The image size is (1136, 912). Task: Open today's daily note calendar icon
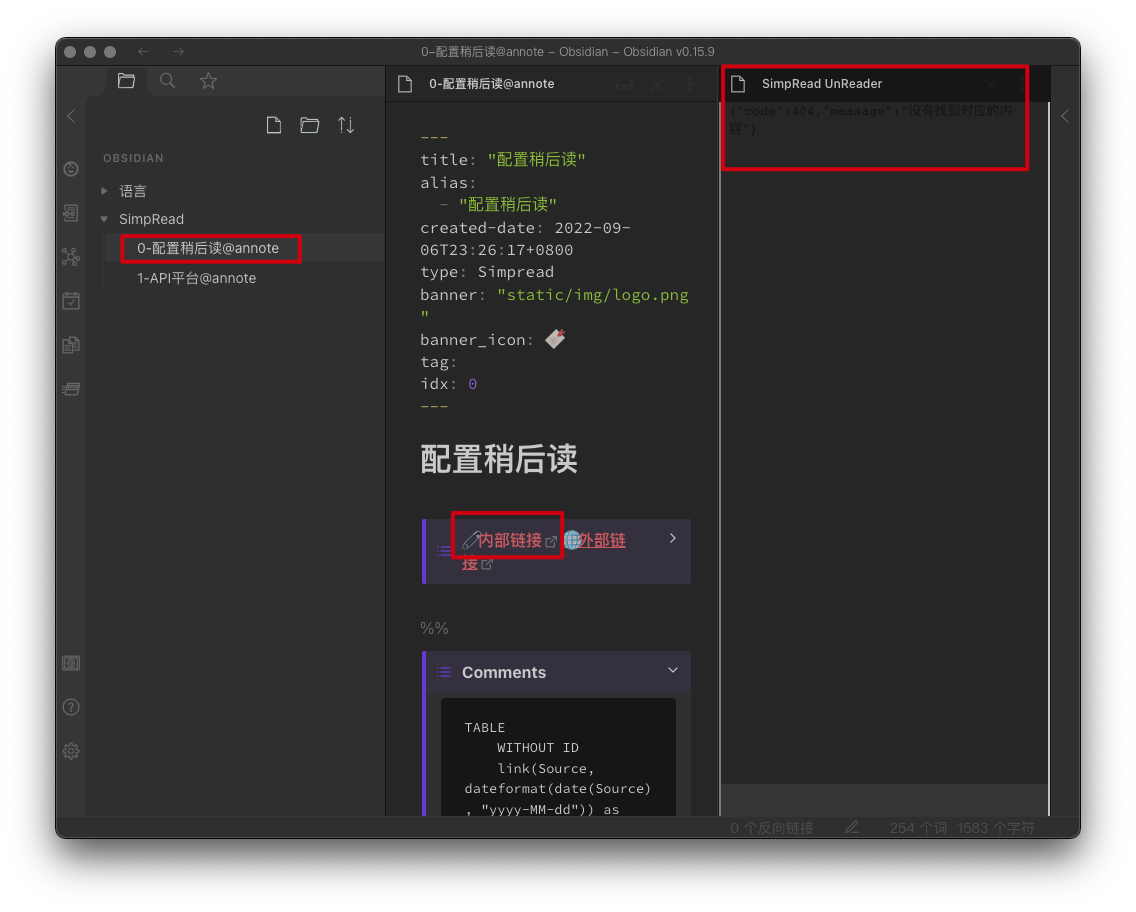pos(71,301)
